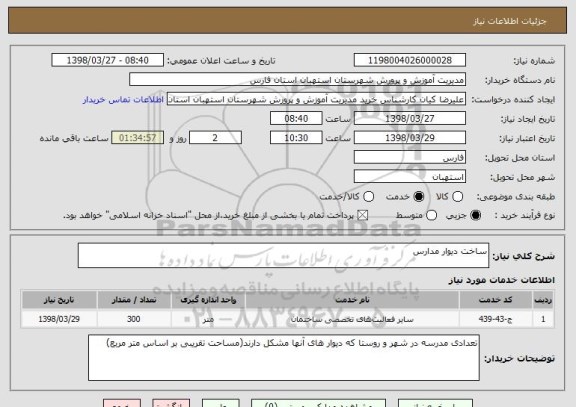
Task: Click the نام دستگاه خریدار field
Action: coord(298,80)
